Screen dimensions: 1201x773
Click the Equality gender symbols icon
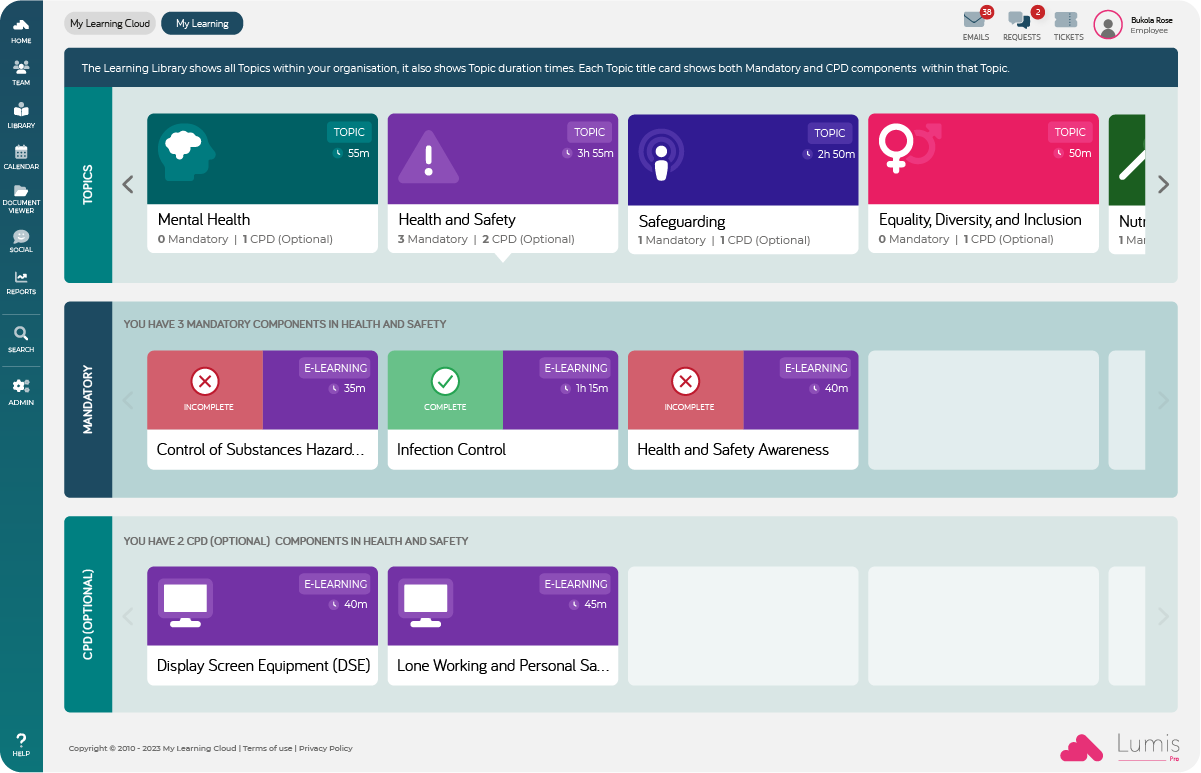[x=909, y=147]
